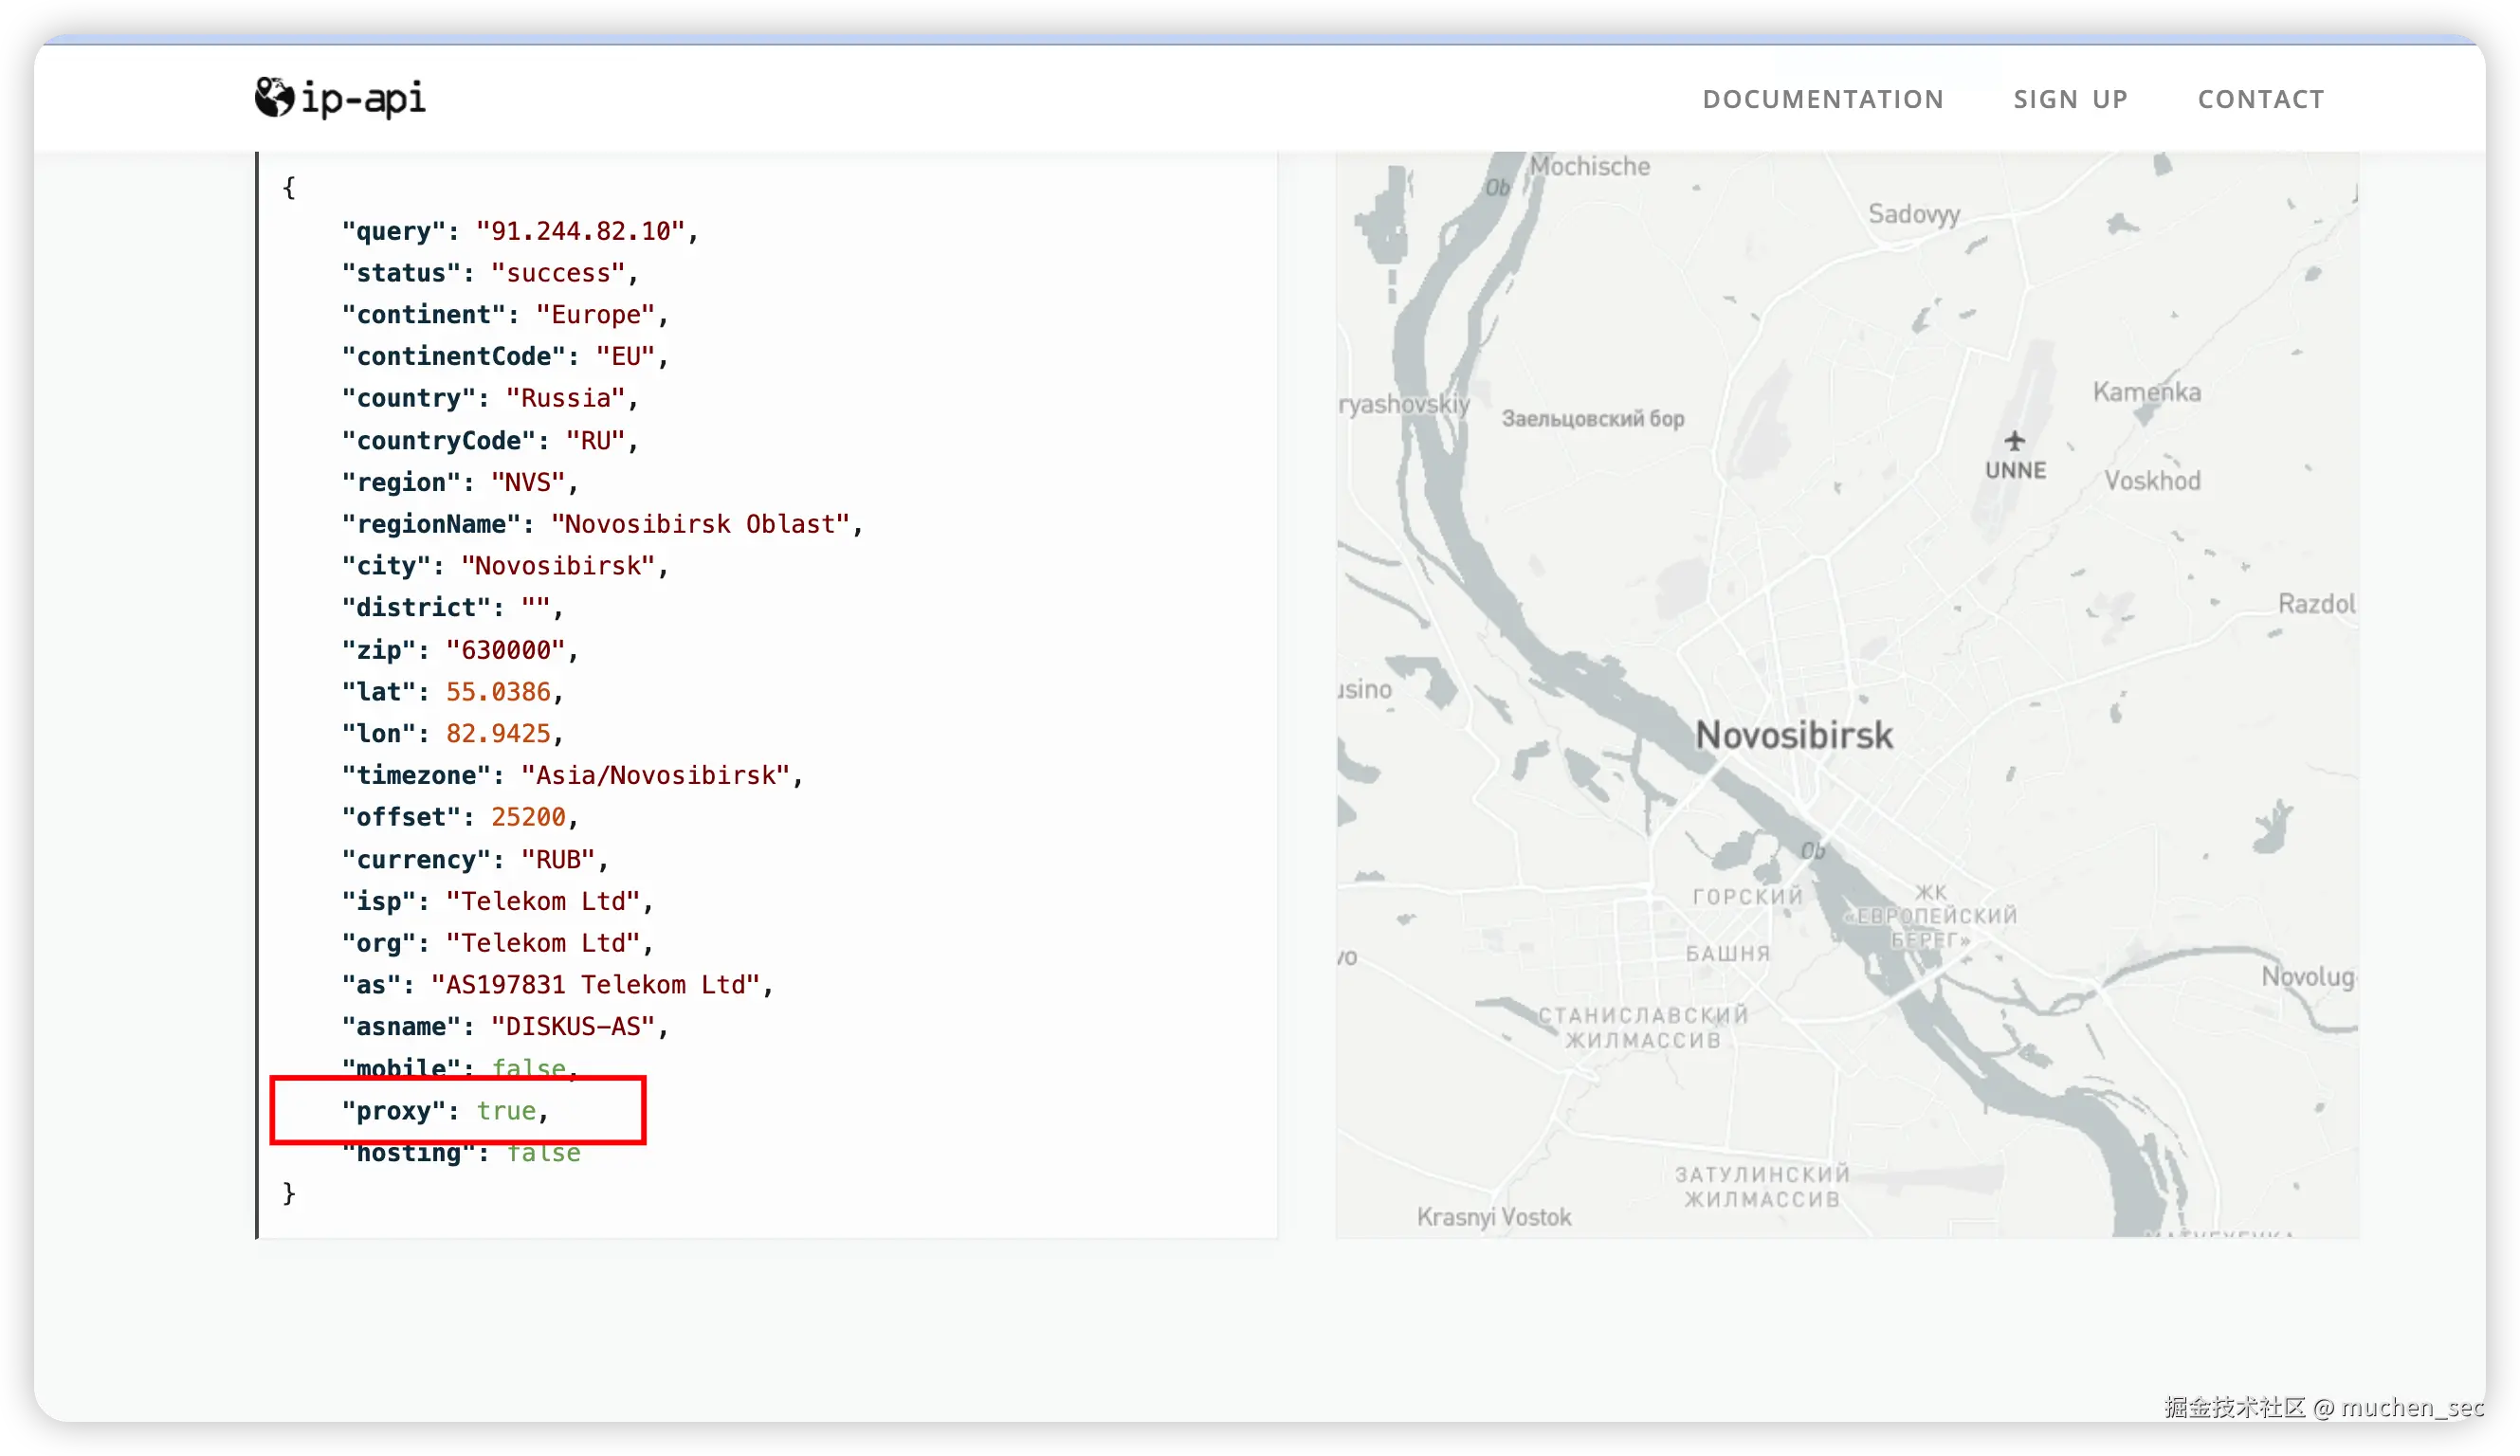This screenshot has width=2520, height=1456.
Task: Click the Заельцовский бор map label
Action: tap(1593, 419)
